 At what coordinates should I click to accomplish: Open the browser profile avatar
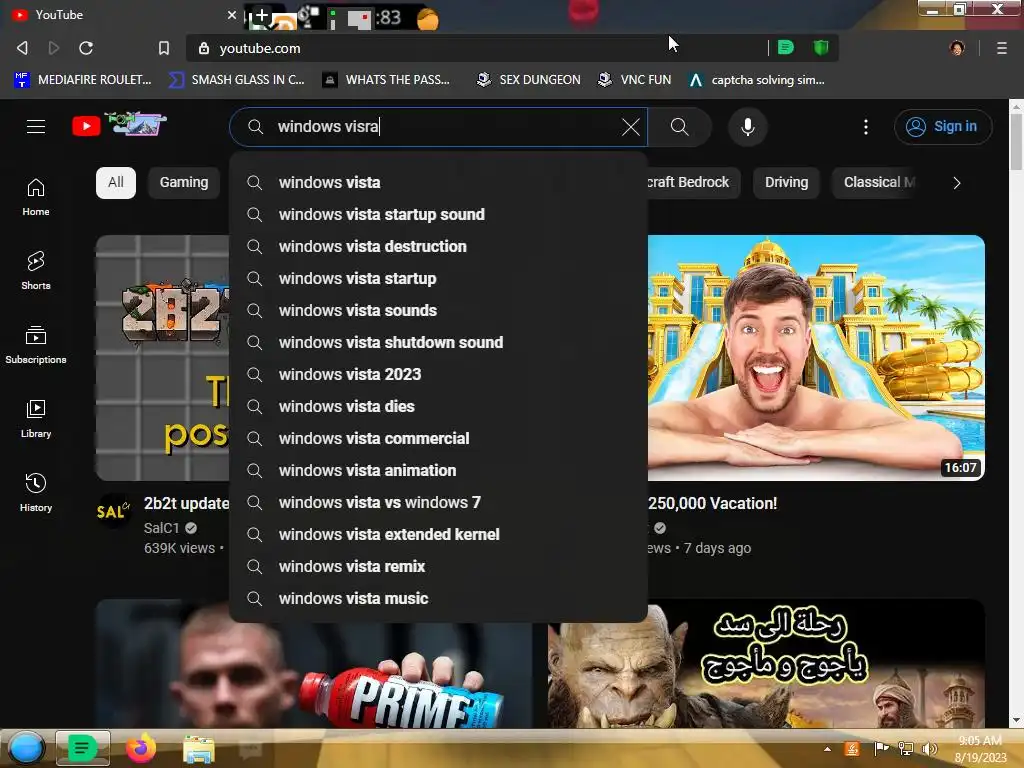pyautogui.click(x=957, y=48)
